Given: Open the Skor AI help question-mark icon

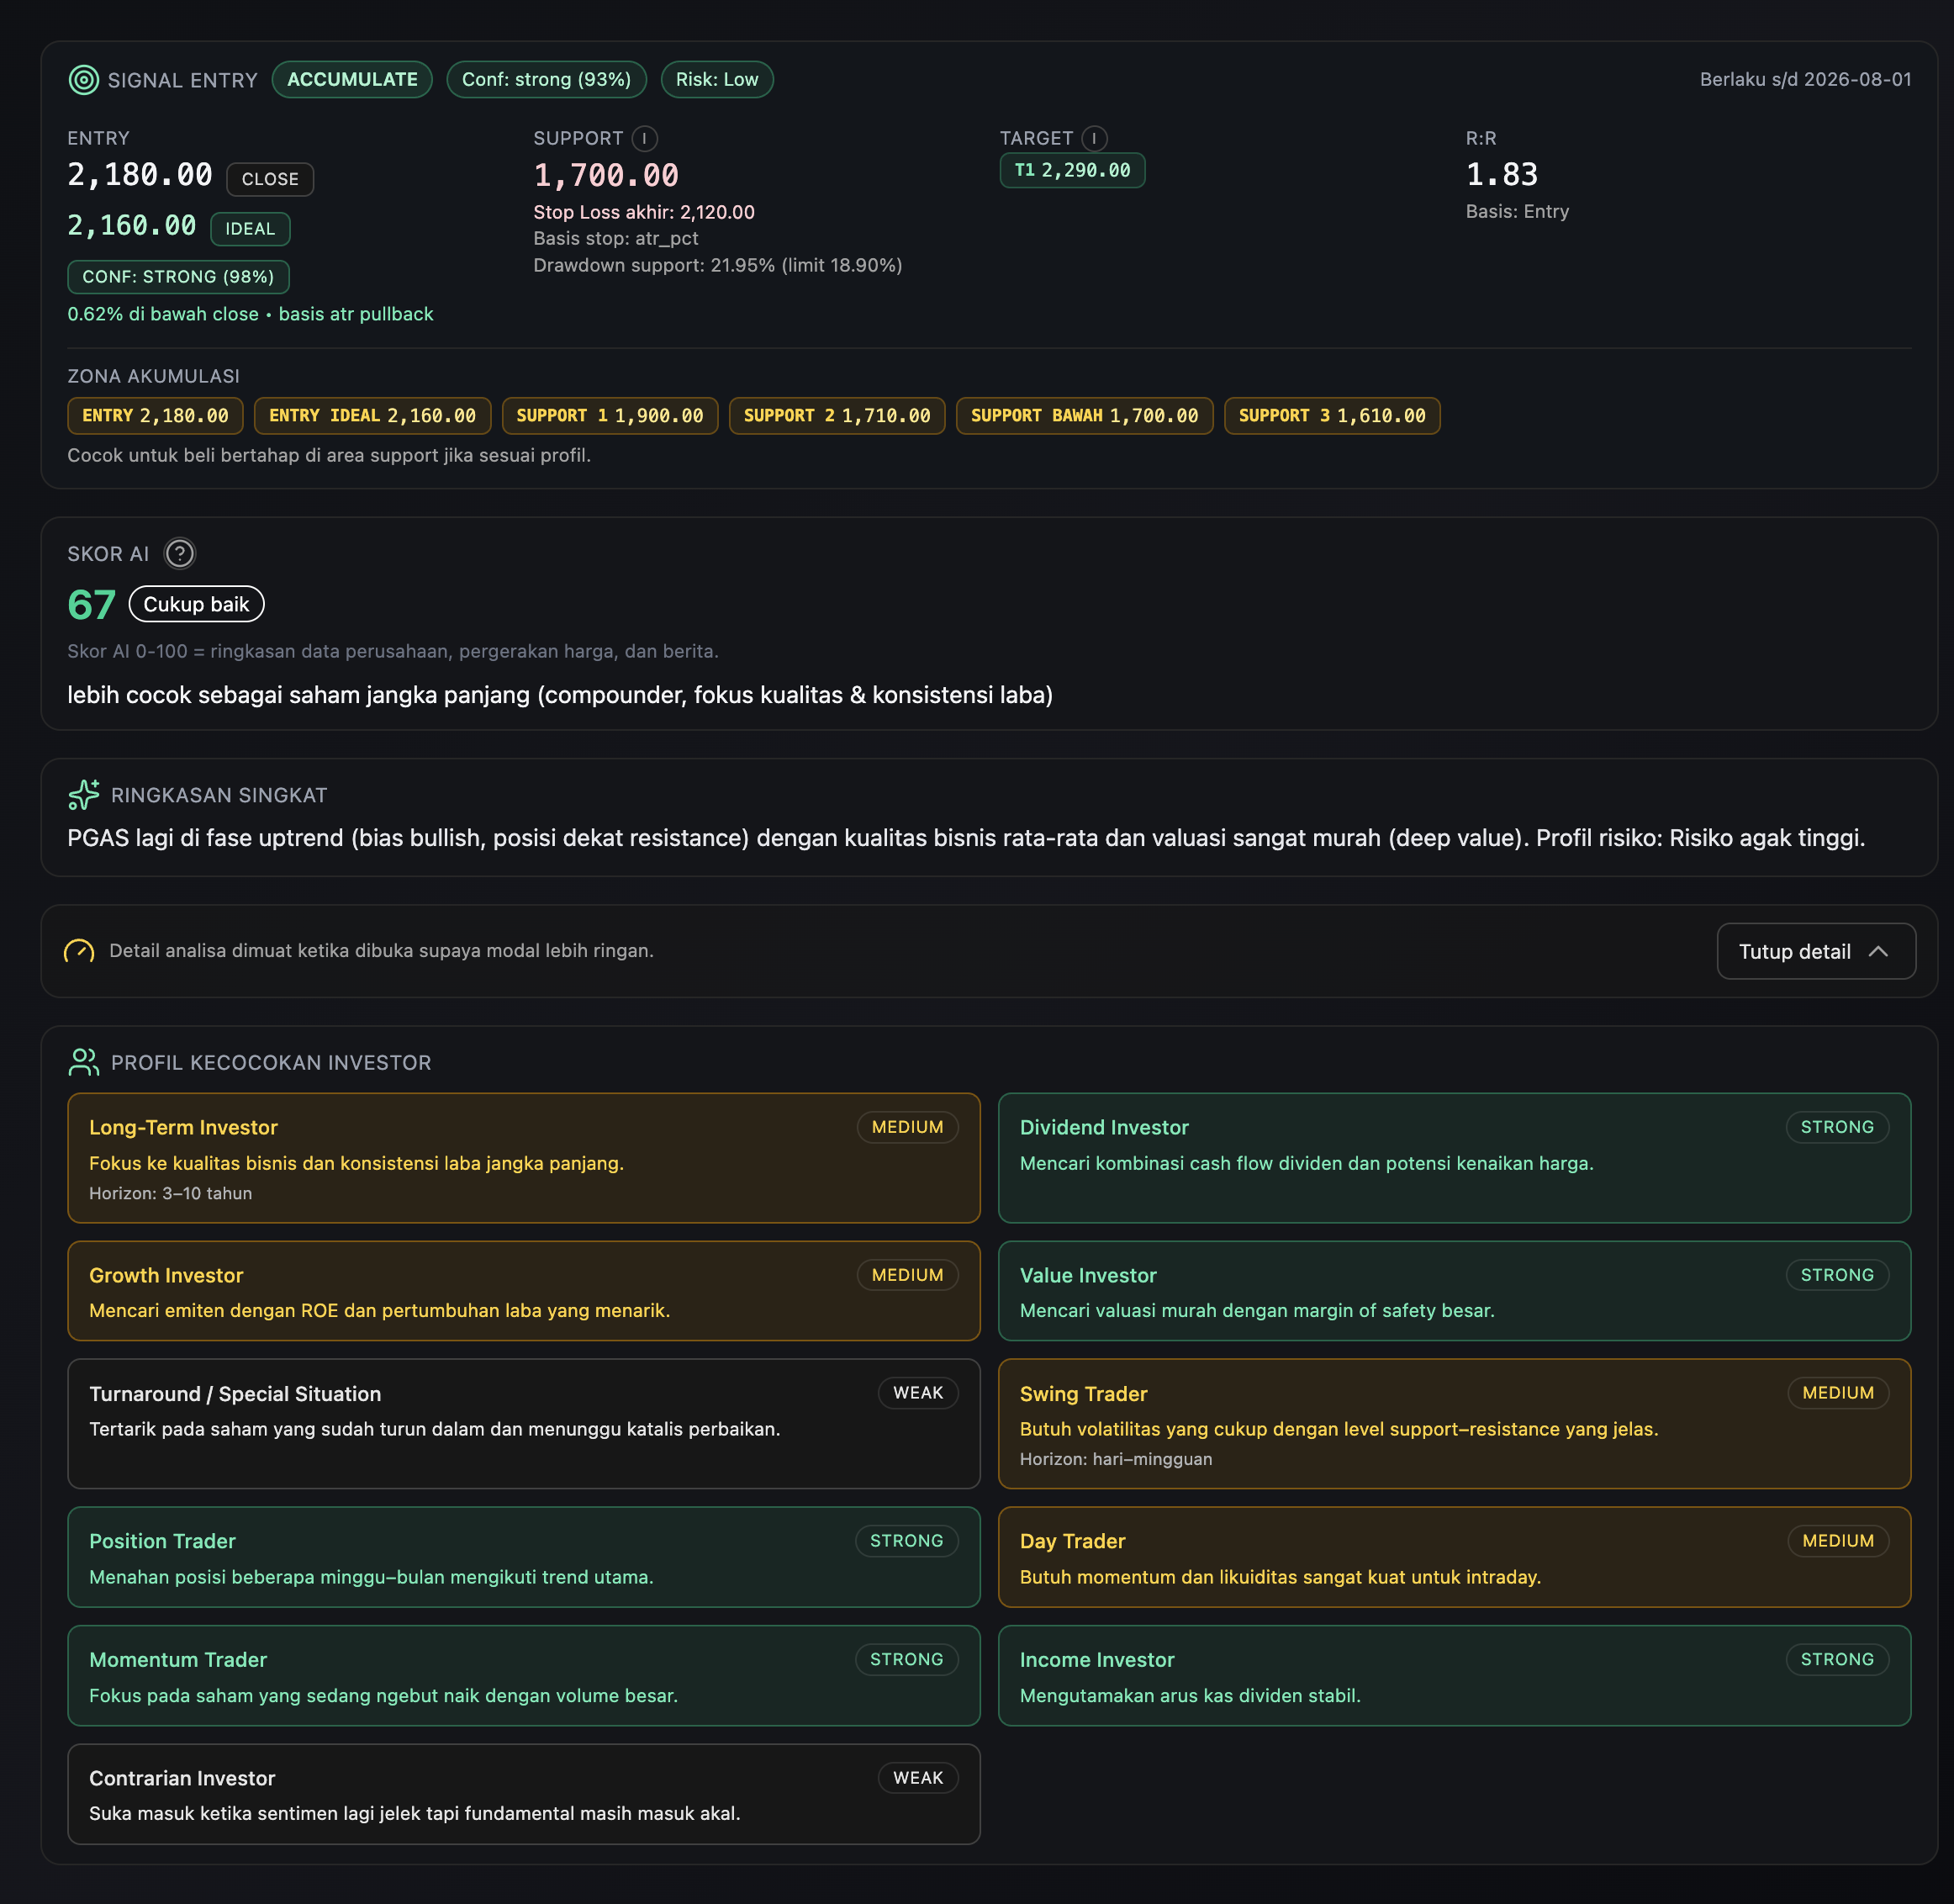Looking at the screenshot, I should click(x=179, y=553).
